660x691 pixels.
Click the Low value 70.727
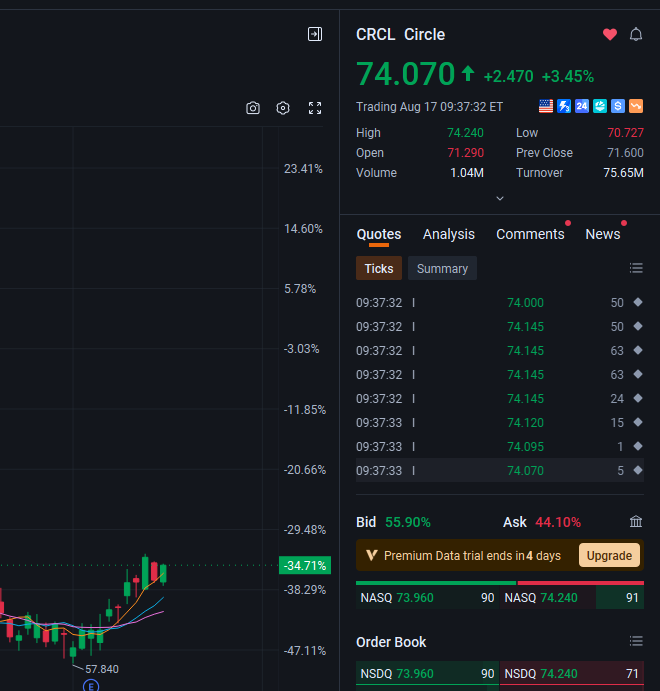625,133
